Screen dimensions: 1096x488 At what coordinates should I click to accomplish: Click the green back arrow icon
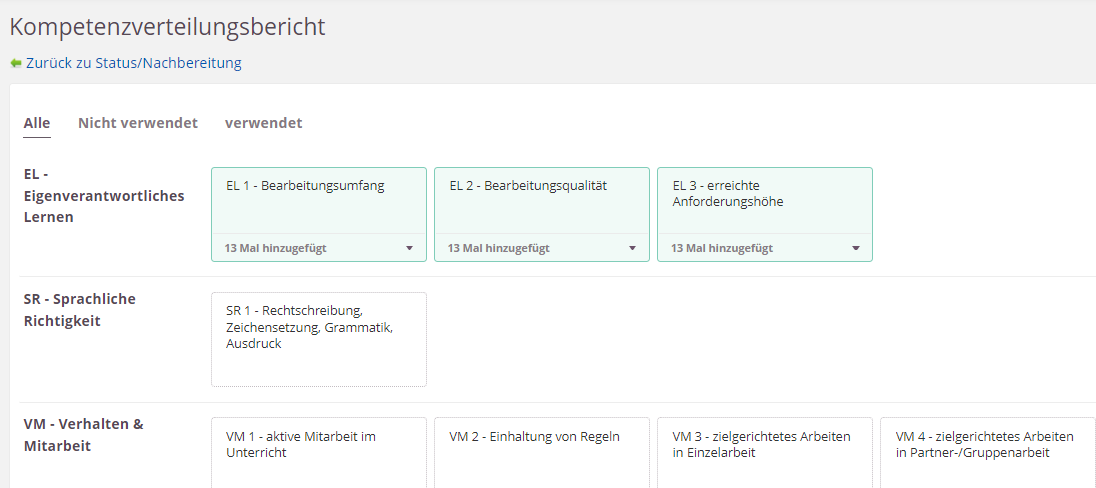click(16, 63)
